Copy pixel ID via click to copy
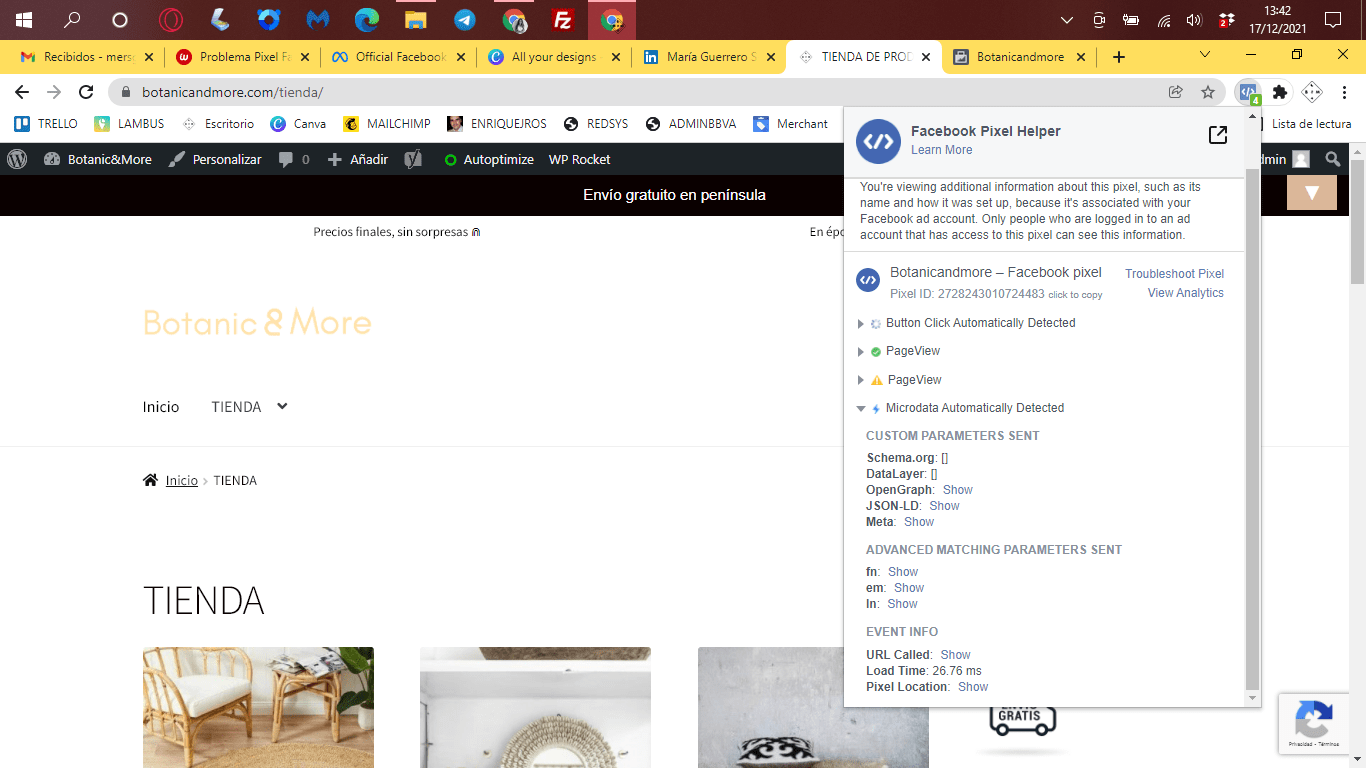This screenshot has height=768, width=1366. [1075, 295]
